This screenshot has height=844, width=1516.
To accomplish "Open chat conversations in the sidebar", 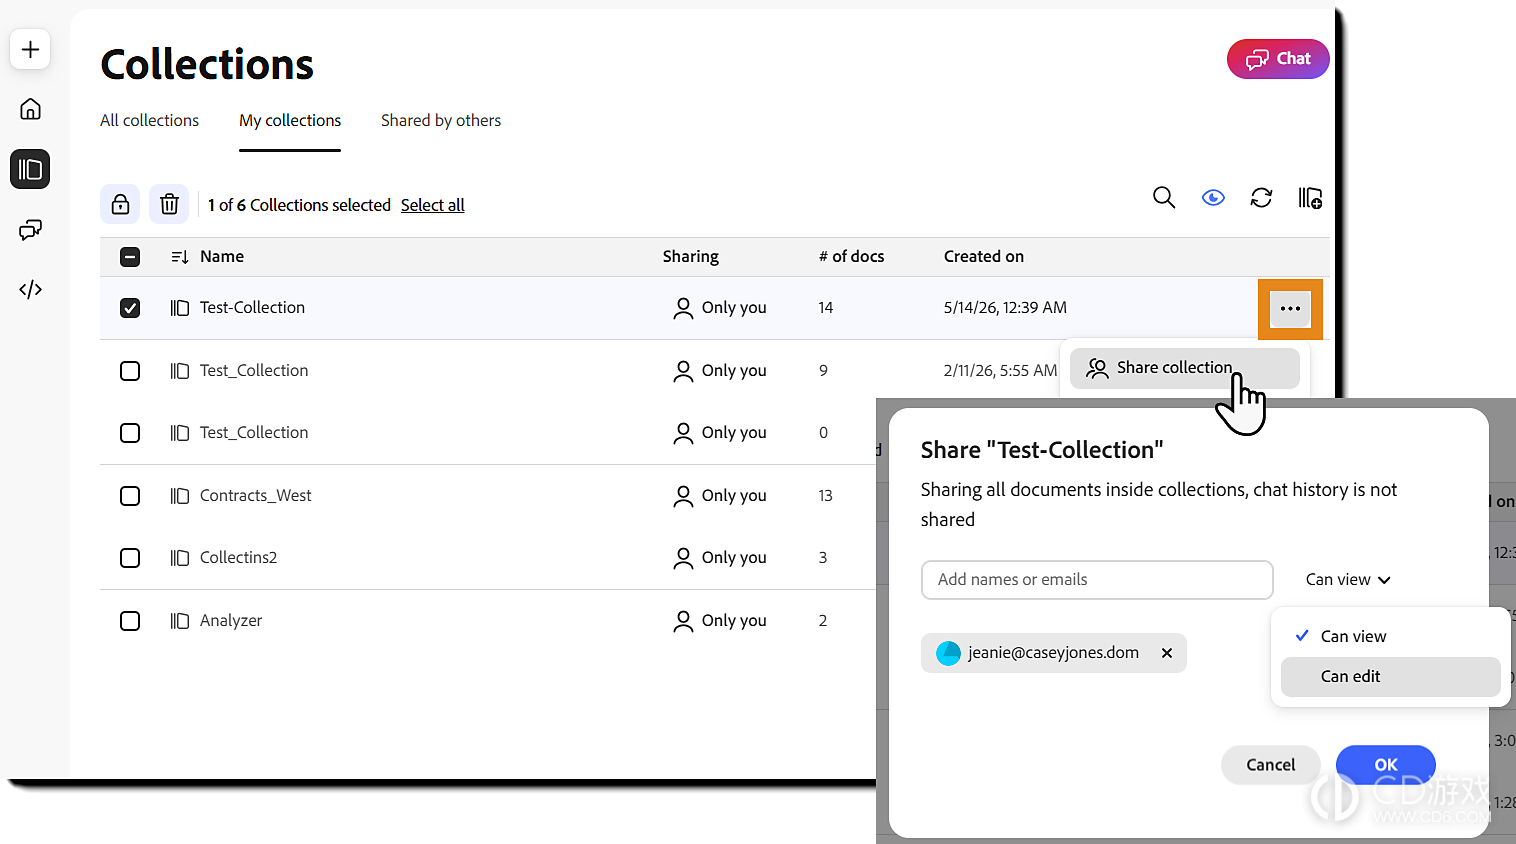I will click(x=30, y=230).
